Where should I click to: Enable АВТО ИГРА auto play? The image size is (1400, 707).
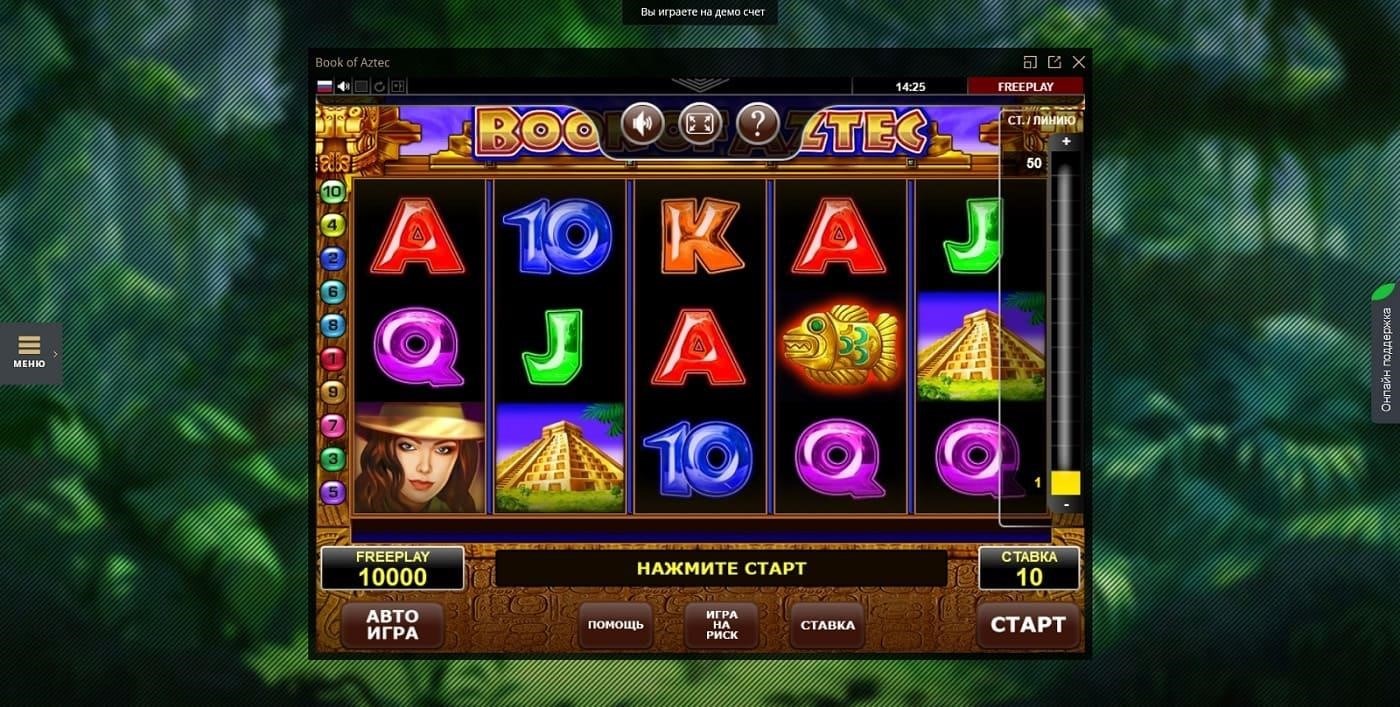coord(392,625)
